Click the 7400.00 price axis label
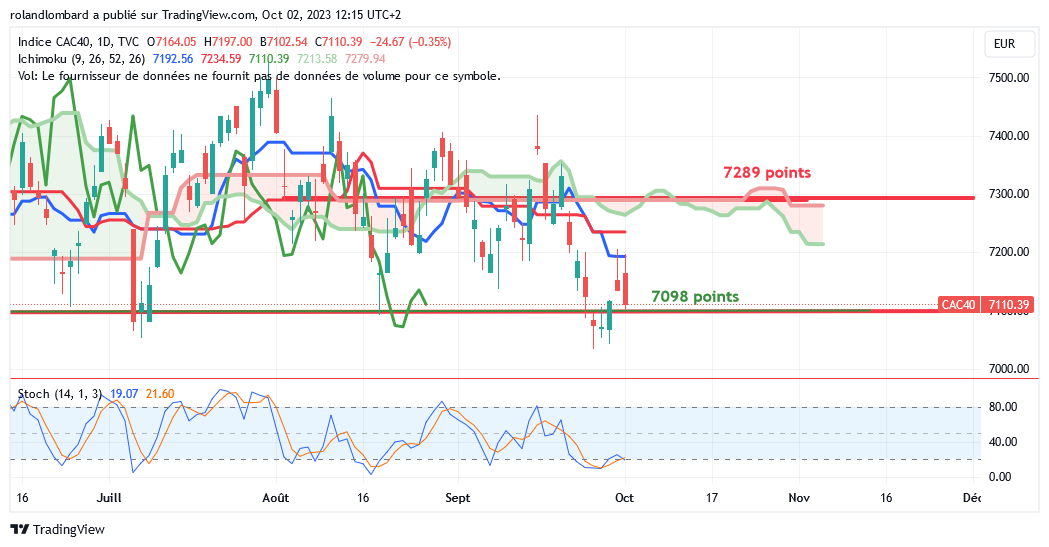This screenshot has height=547, width=1049. 1009,136
